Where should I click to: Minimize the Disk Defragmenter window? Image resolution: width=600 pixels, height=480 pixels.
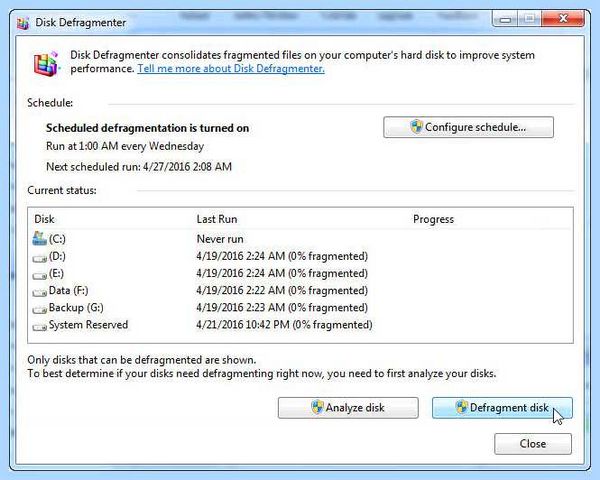click(x=505, y=19)
